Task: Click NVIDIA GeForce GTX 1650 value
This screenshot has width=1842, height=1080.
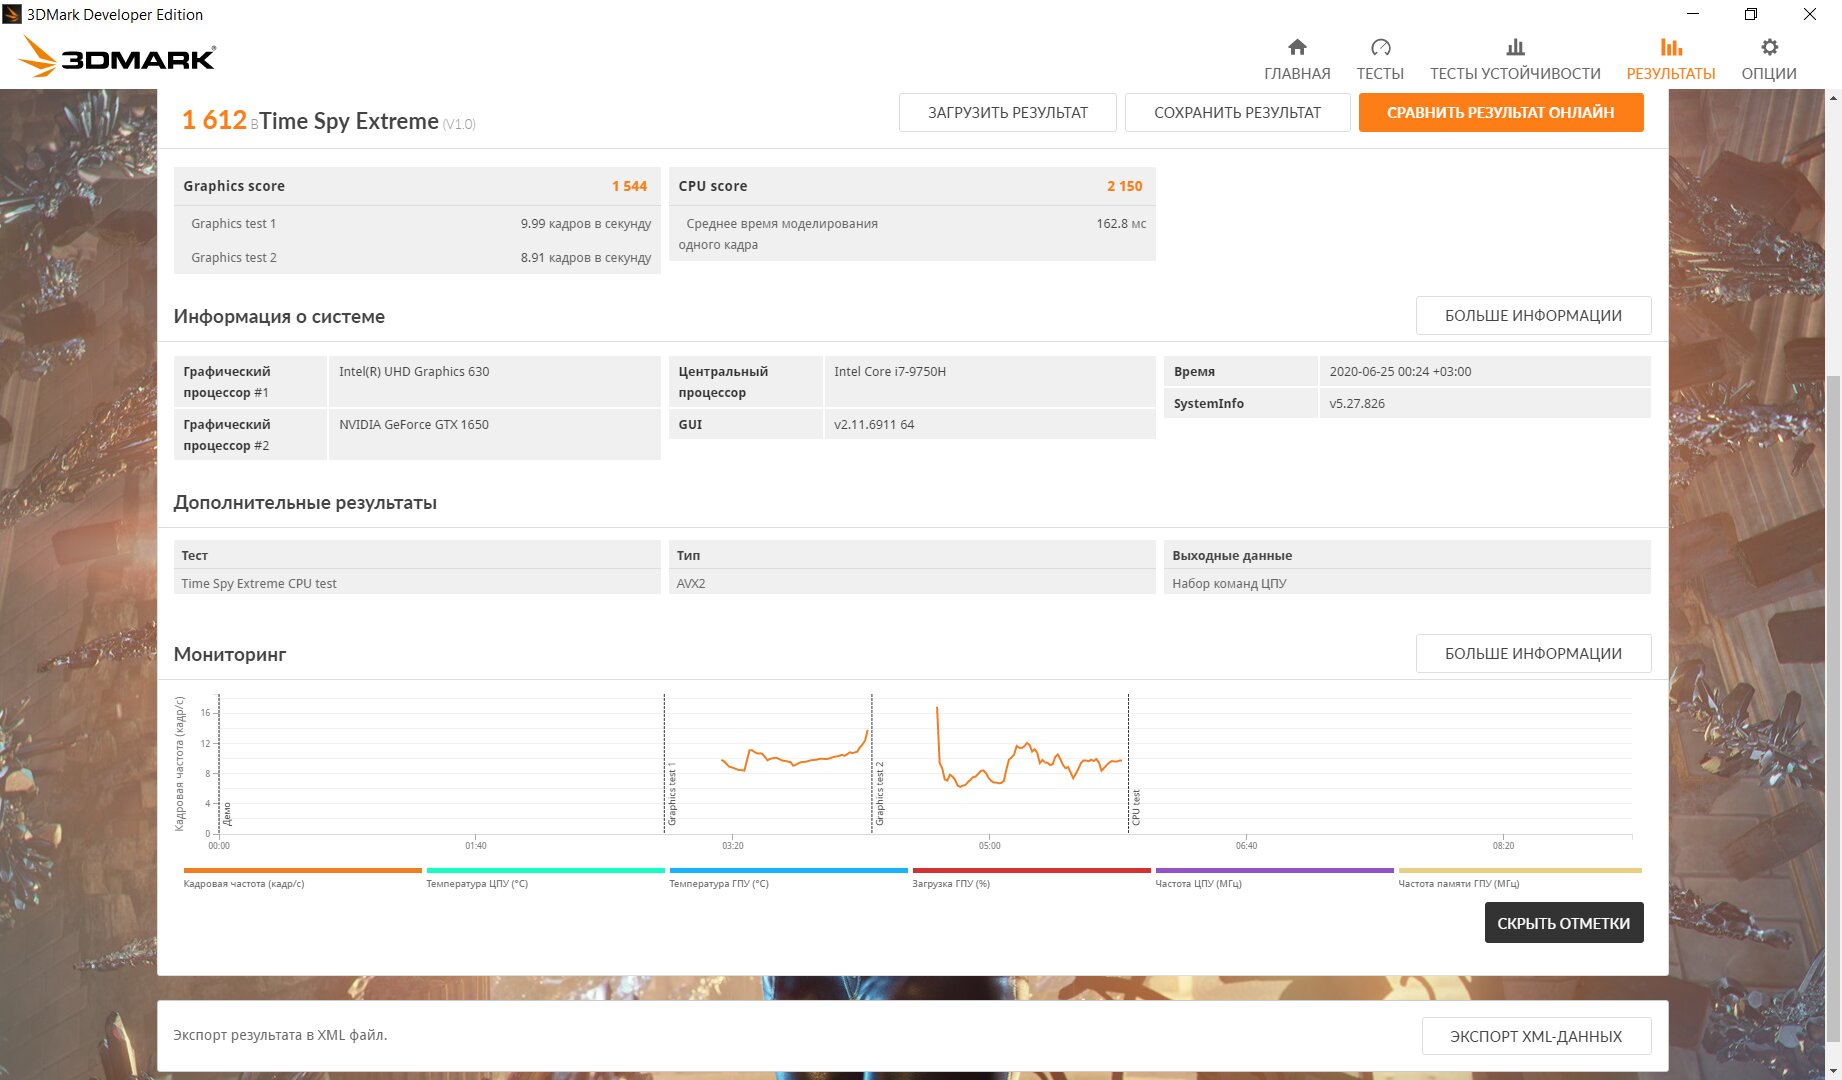Action: pyautogui.click(x=414, y=425)
